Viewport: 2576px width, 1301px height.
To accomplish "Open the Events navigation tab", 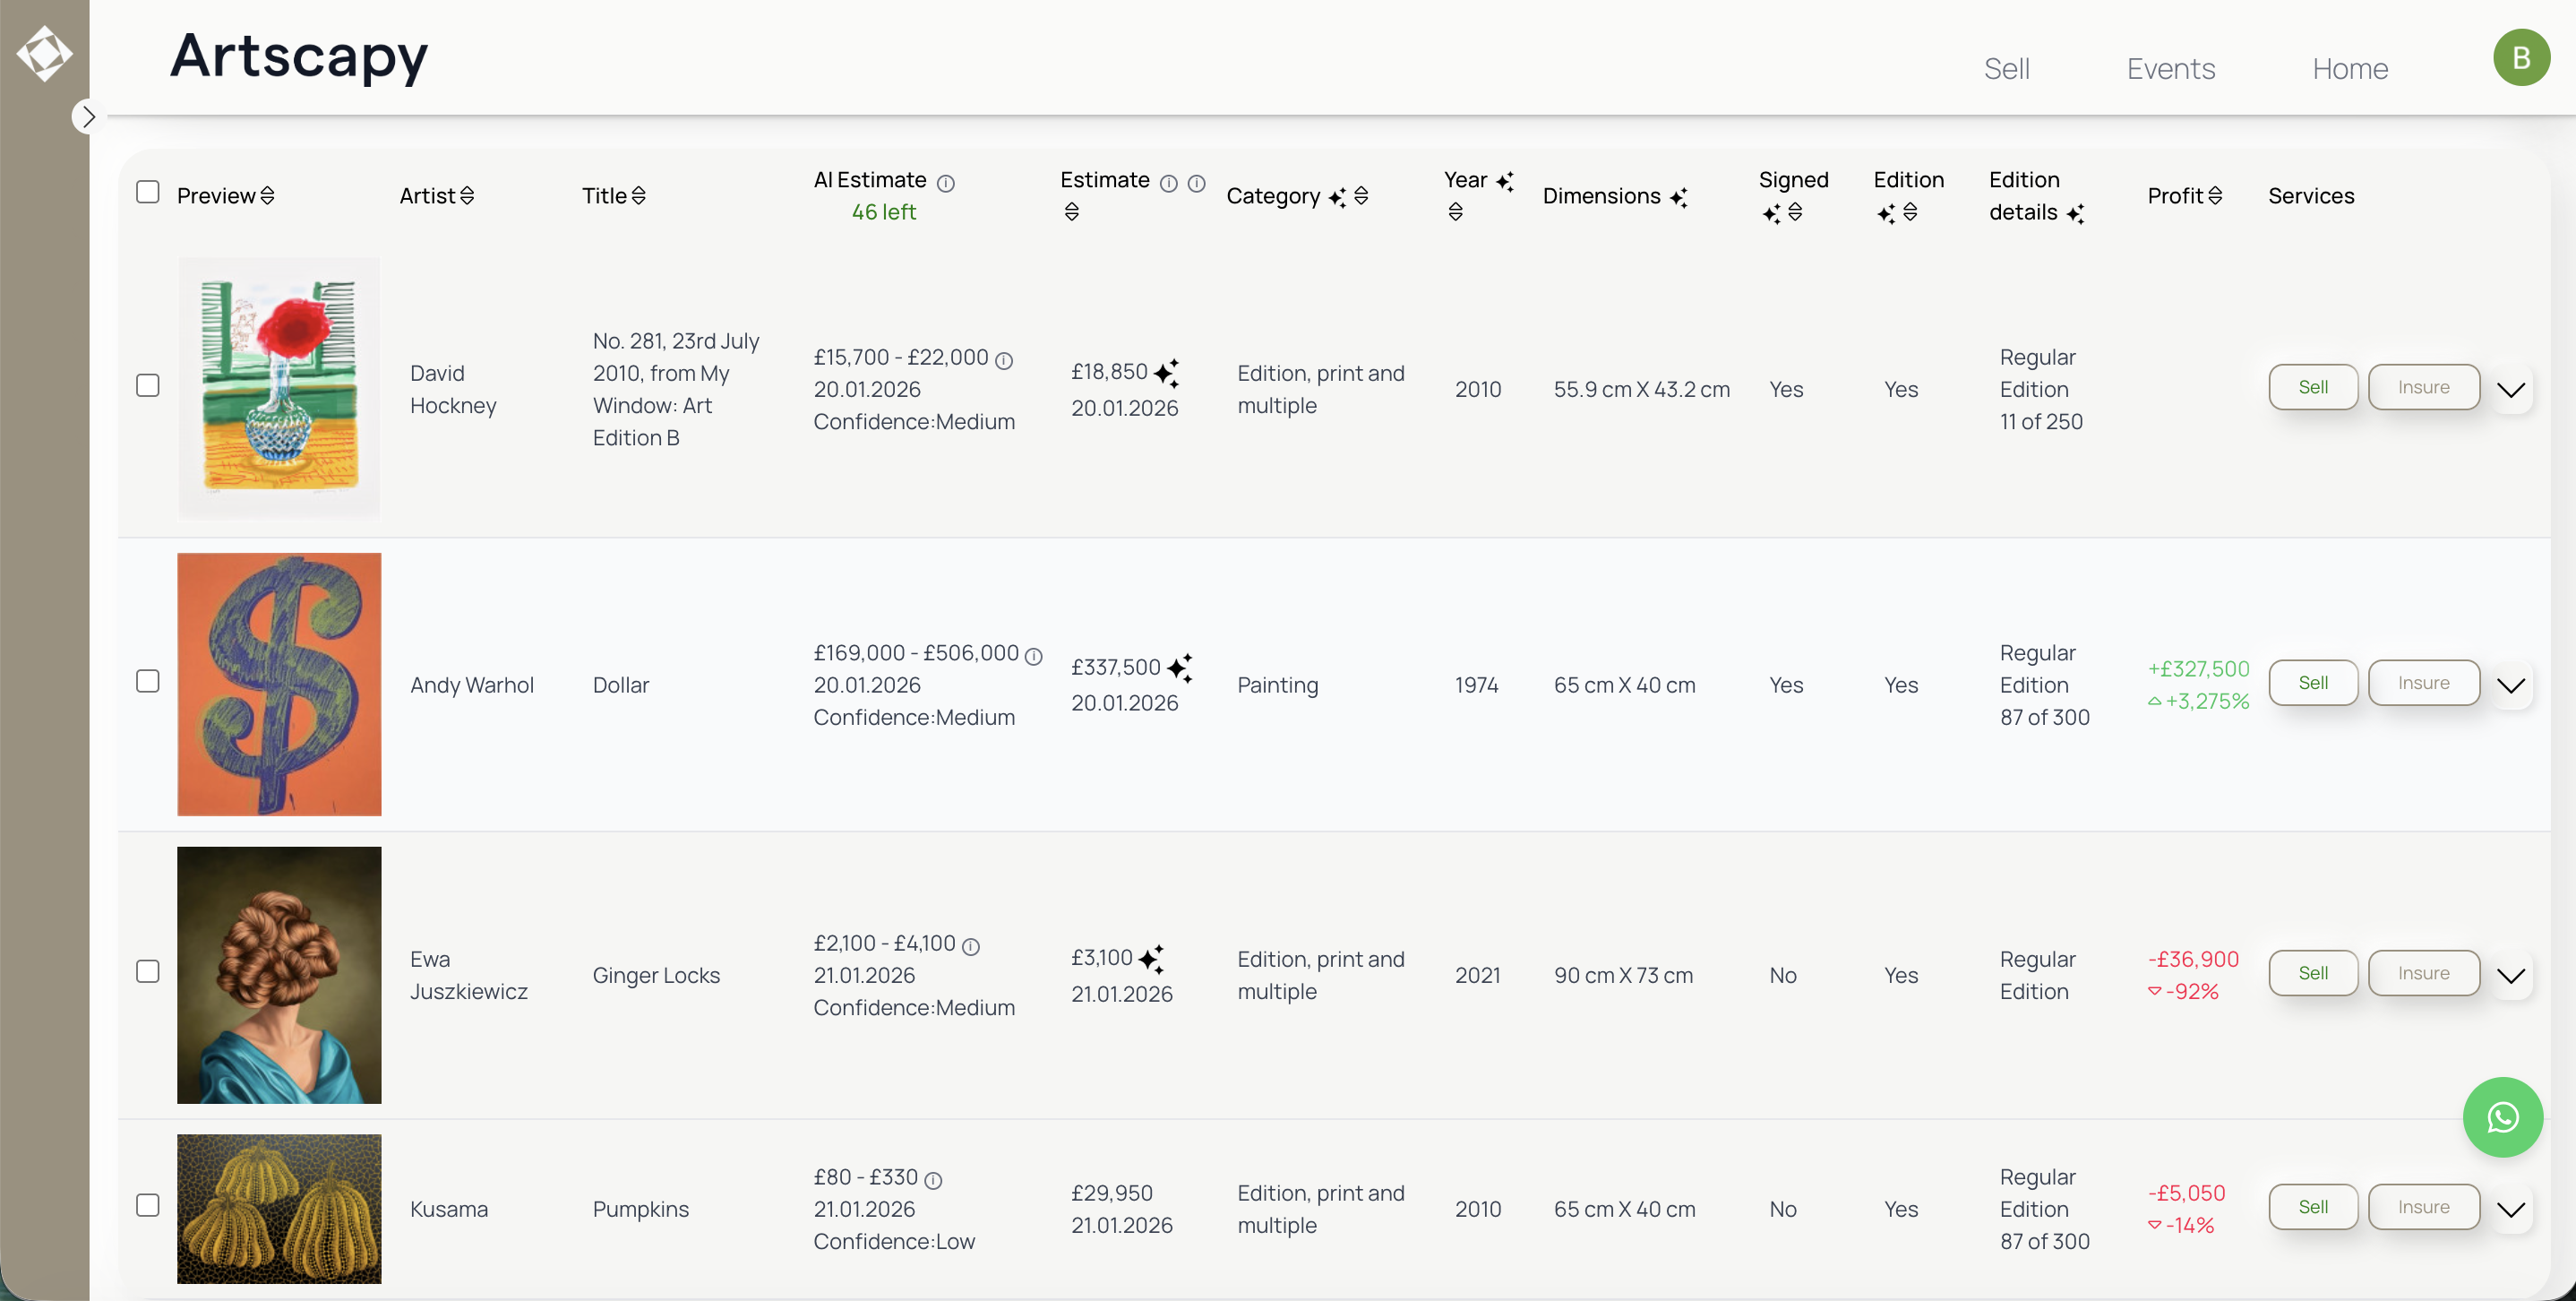I will click(2170, 69).
